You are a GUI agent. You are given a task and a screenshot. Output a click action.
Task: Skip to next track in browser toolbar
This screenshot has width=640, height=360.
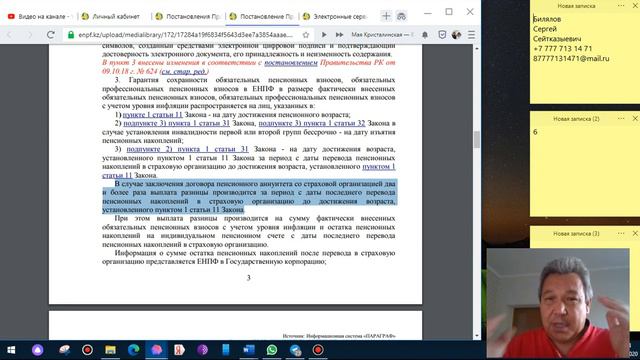click(339, 35)
